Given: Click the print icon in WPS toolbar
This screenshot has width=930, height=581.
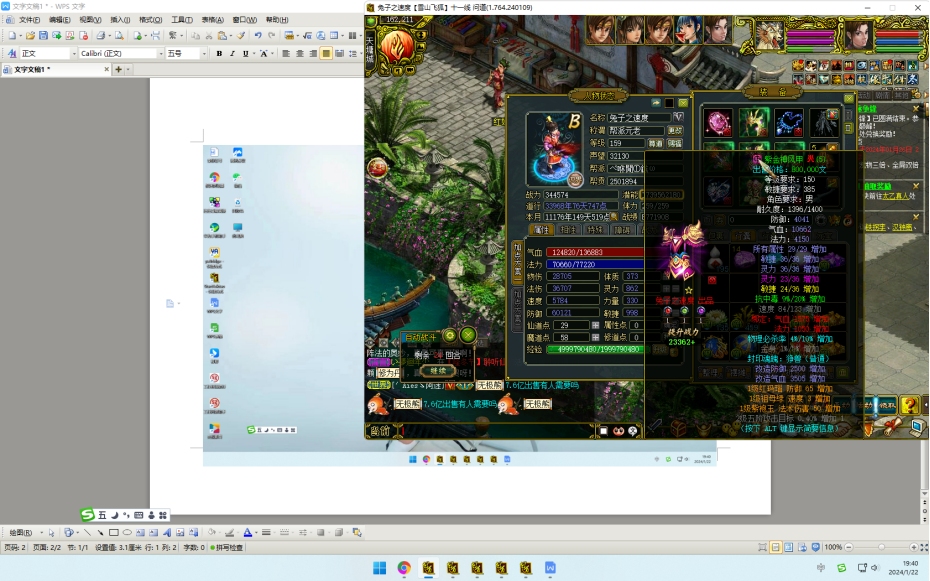Looking at the screenshot, I should tap(101, 36).
